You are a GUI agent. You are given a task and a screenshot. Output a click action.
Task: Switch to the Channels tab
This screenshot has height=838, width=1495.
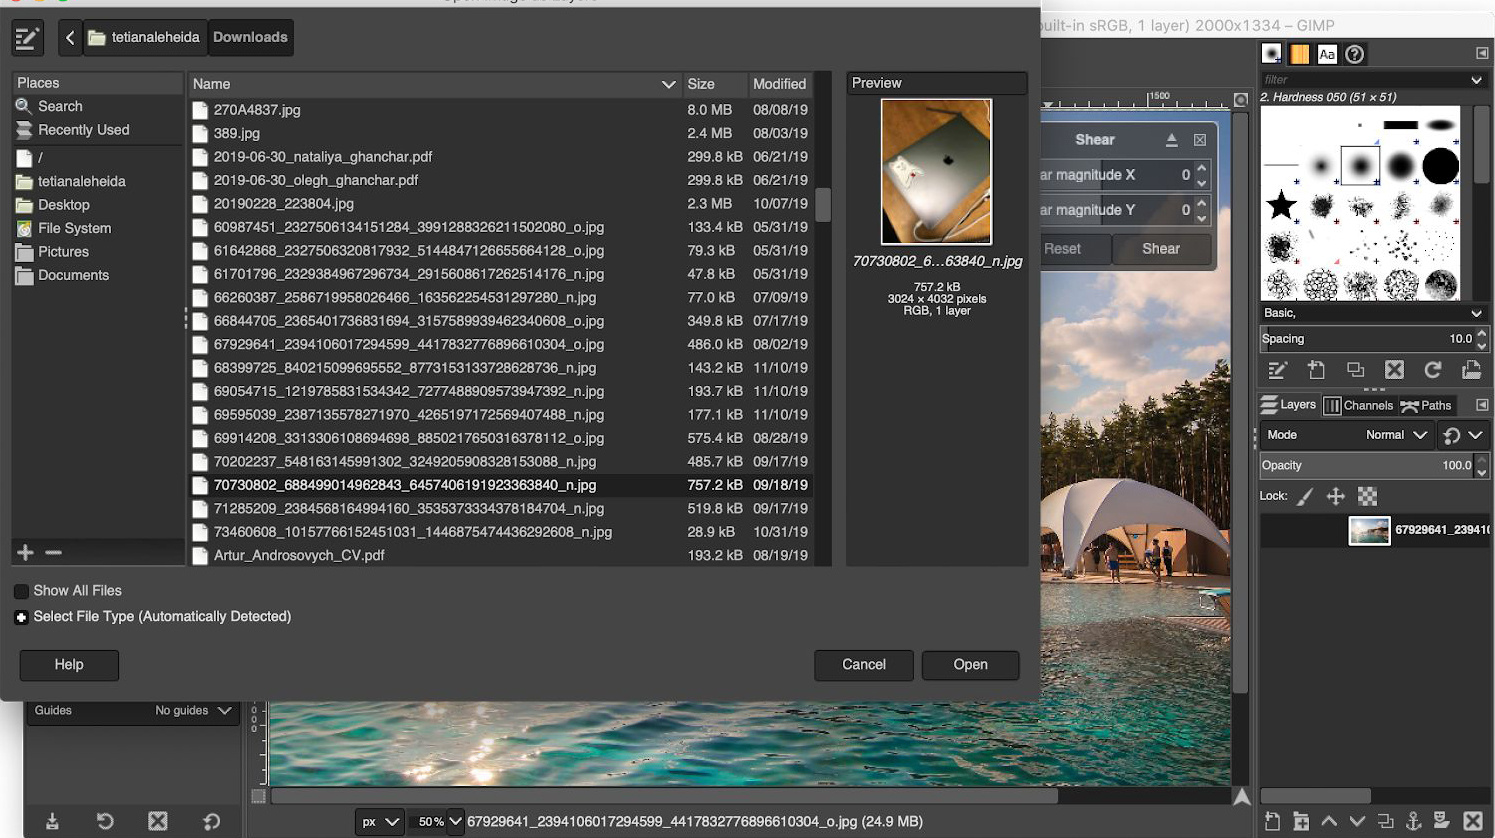[1358, 405]
